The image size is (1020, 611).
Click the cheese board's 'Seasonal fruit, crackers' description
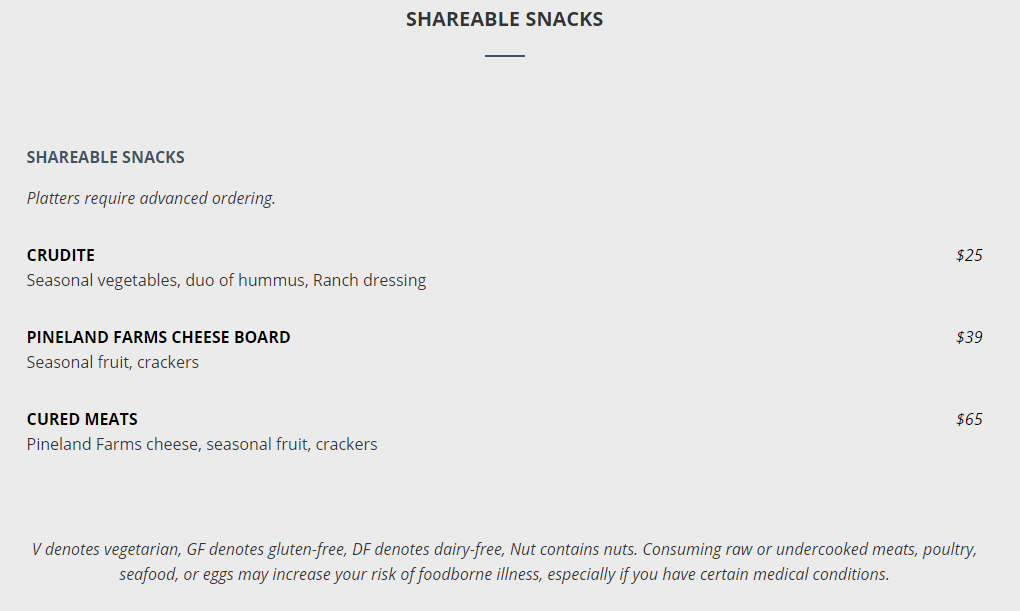(113, 362)
